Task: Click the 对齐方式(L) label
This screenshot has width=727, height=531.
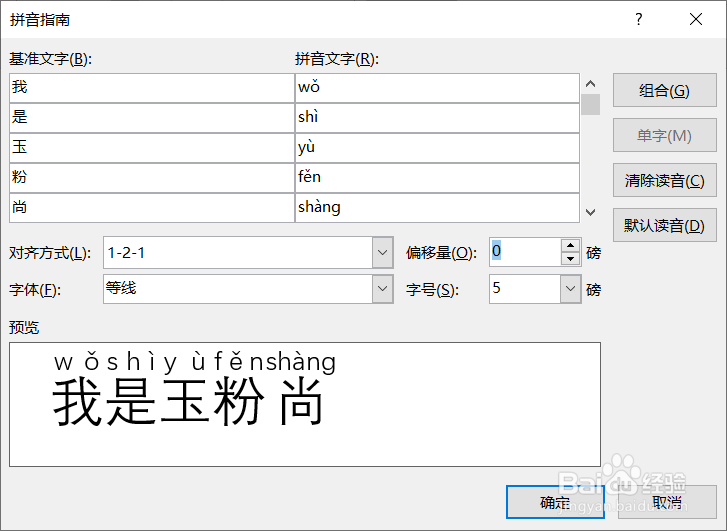Action: pyautogui.click(x=50, y=253)
